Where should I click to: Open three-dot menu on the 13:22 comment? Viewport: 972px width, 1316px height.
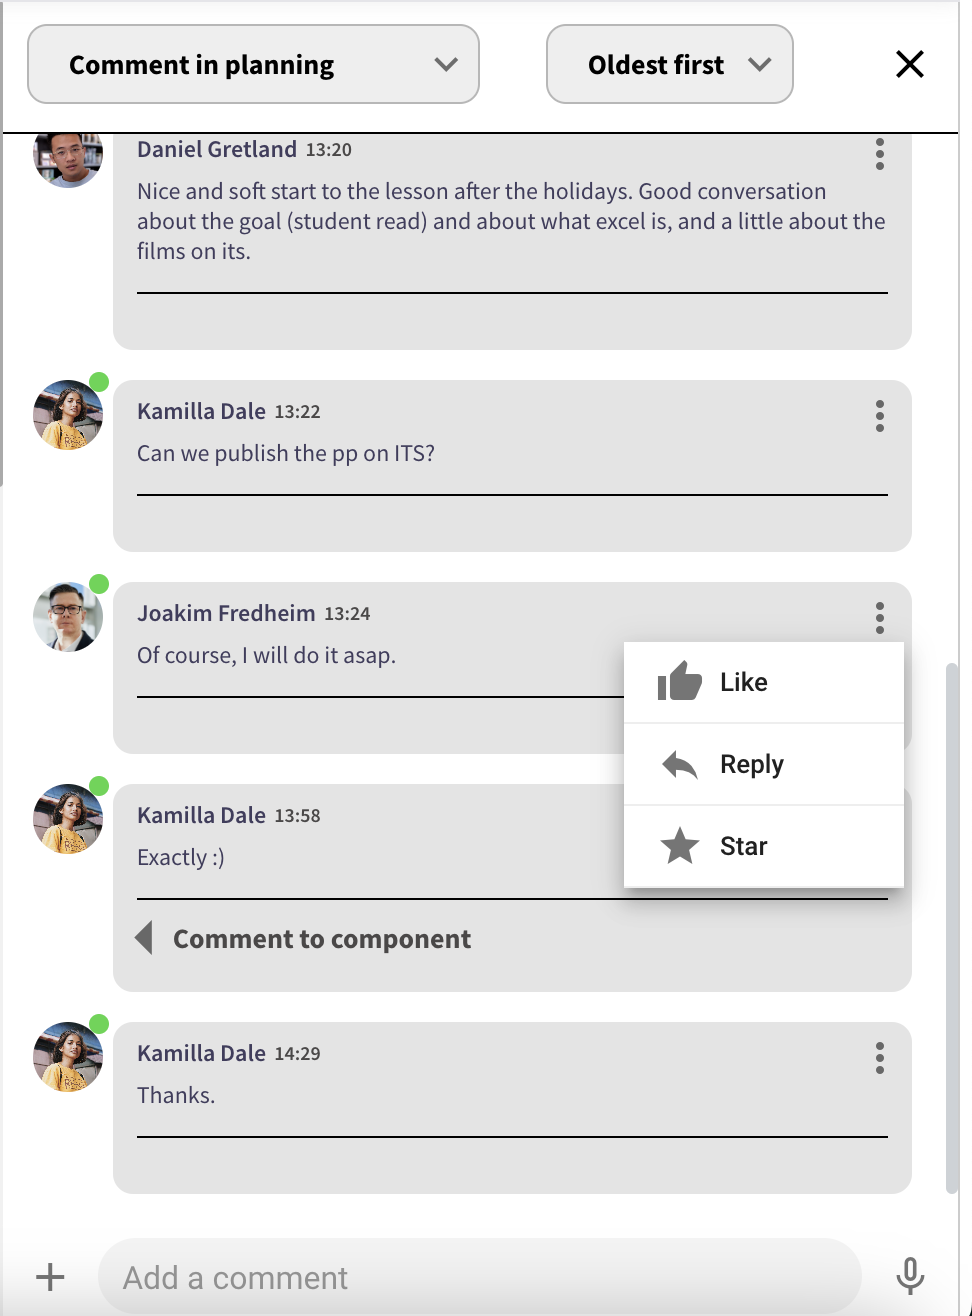[880, 416]
